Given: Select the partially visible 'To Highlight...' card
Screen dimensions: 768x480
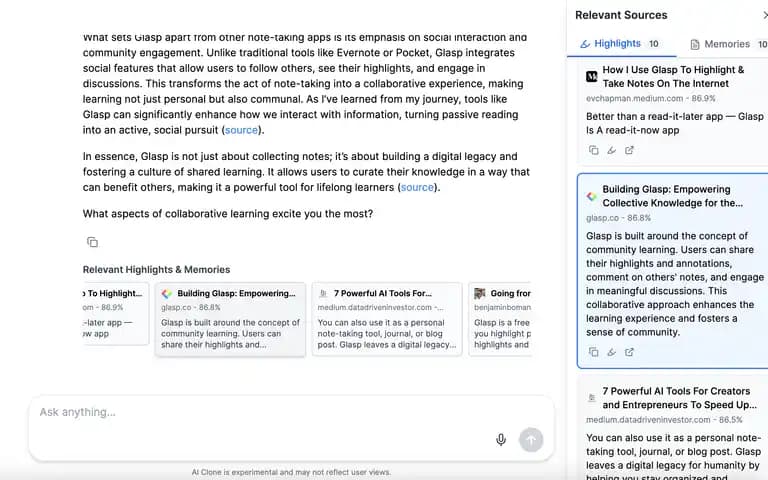Looking at the screenshot, I should (116, 313).
